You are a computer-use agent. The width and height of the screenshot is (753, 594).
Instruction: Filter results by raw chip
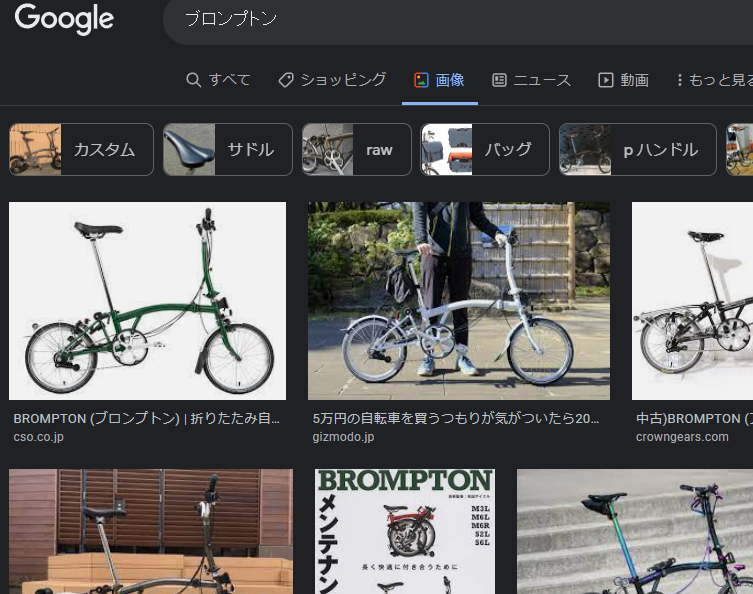(357, 149)
